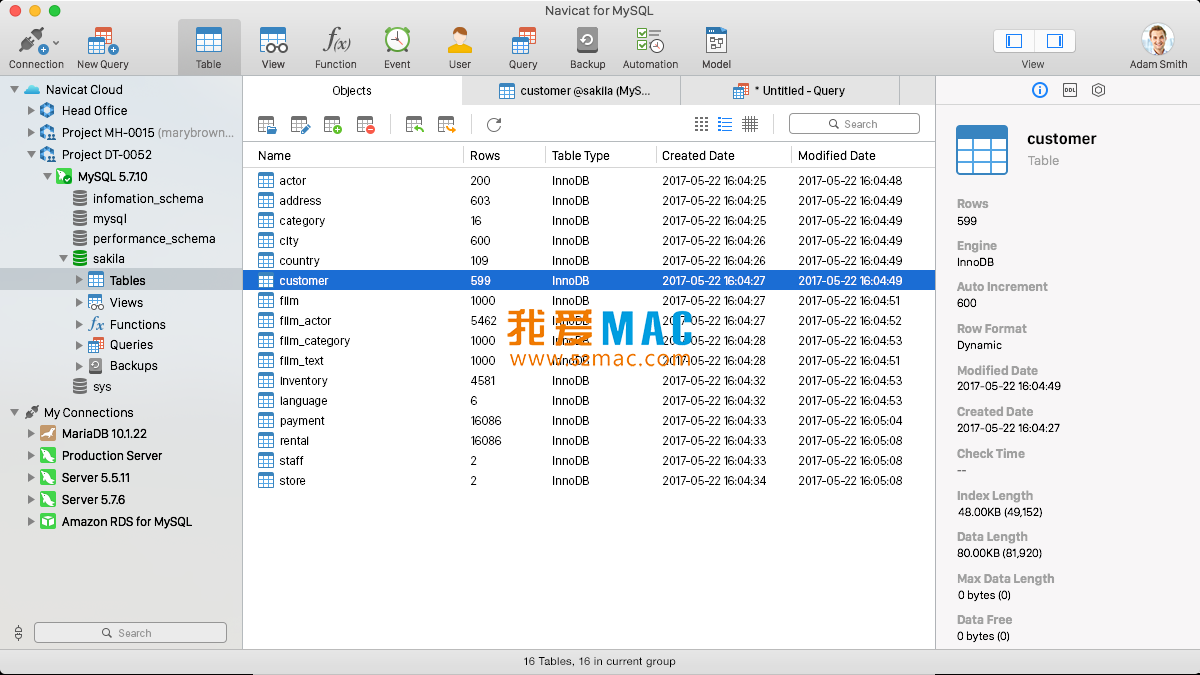Expand the Backups node under sakila
The image size is (1200, 675).
[79, 366]
